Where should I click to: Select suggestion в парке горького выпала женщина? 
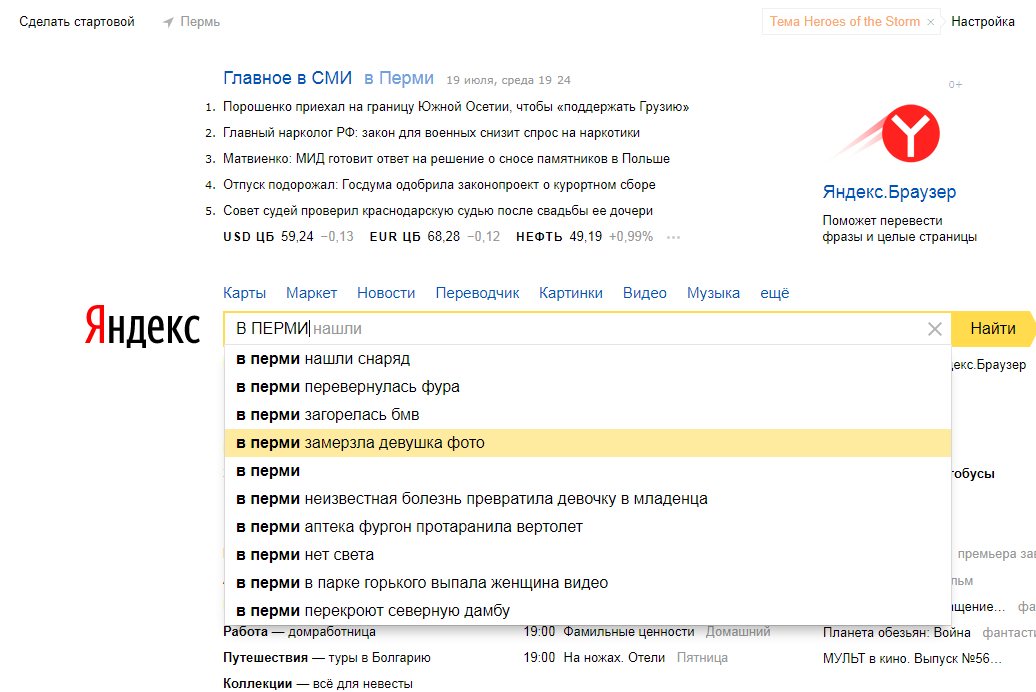587,583
